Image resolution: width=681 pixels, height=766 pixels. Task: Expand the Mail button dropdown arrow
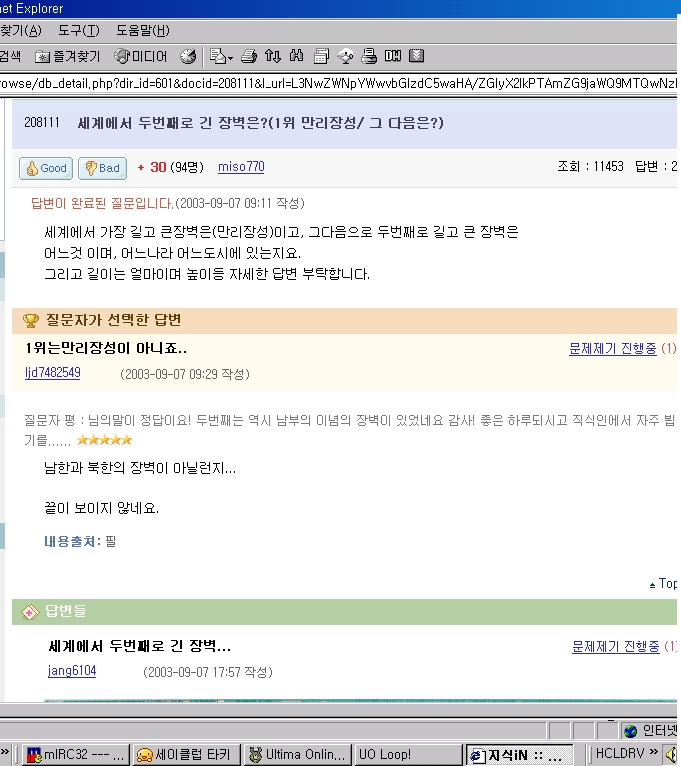pos(230,58)
